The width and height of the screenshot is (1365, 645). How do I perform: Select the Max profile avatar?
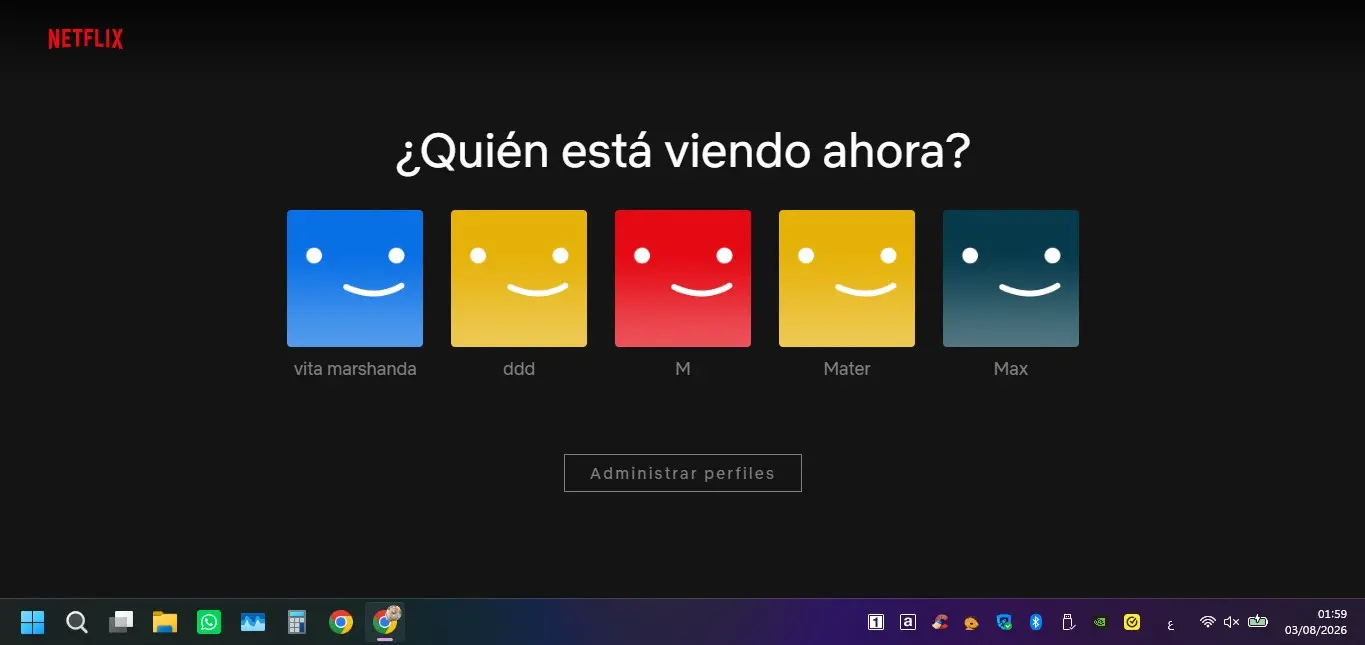pyautogui.click(x=1011, y=278)
